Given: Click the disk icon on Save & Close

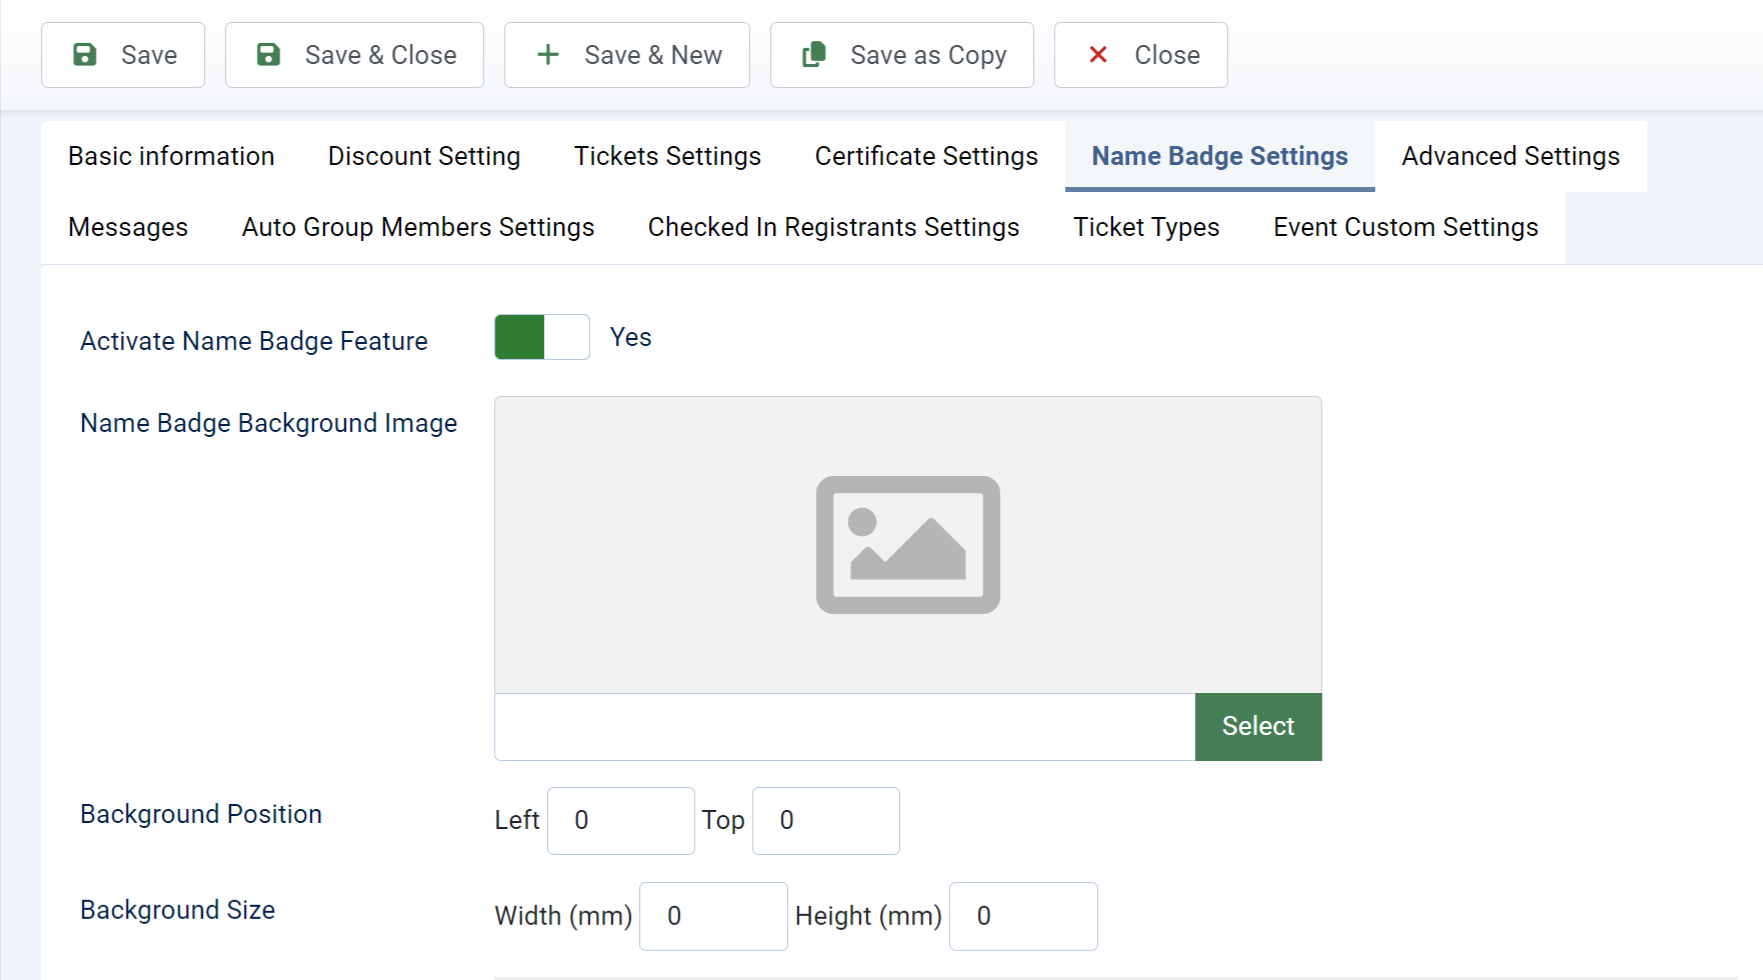Looking at the screenshot, I should click(269, 55).
